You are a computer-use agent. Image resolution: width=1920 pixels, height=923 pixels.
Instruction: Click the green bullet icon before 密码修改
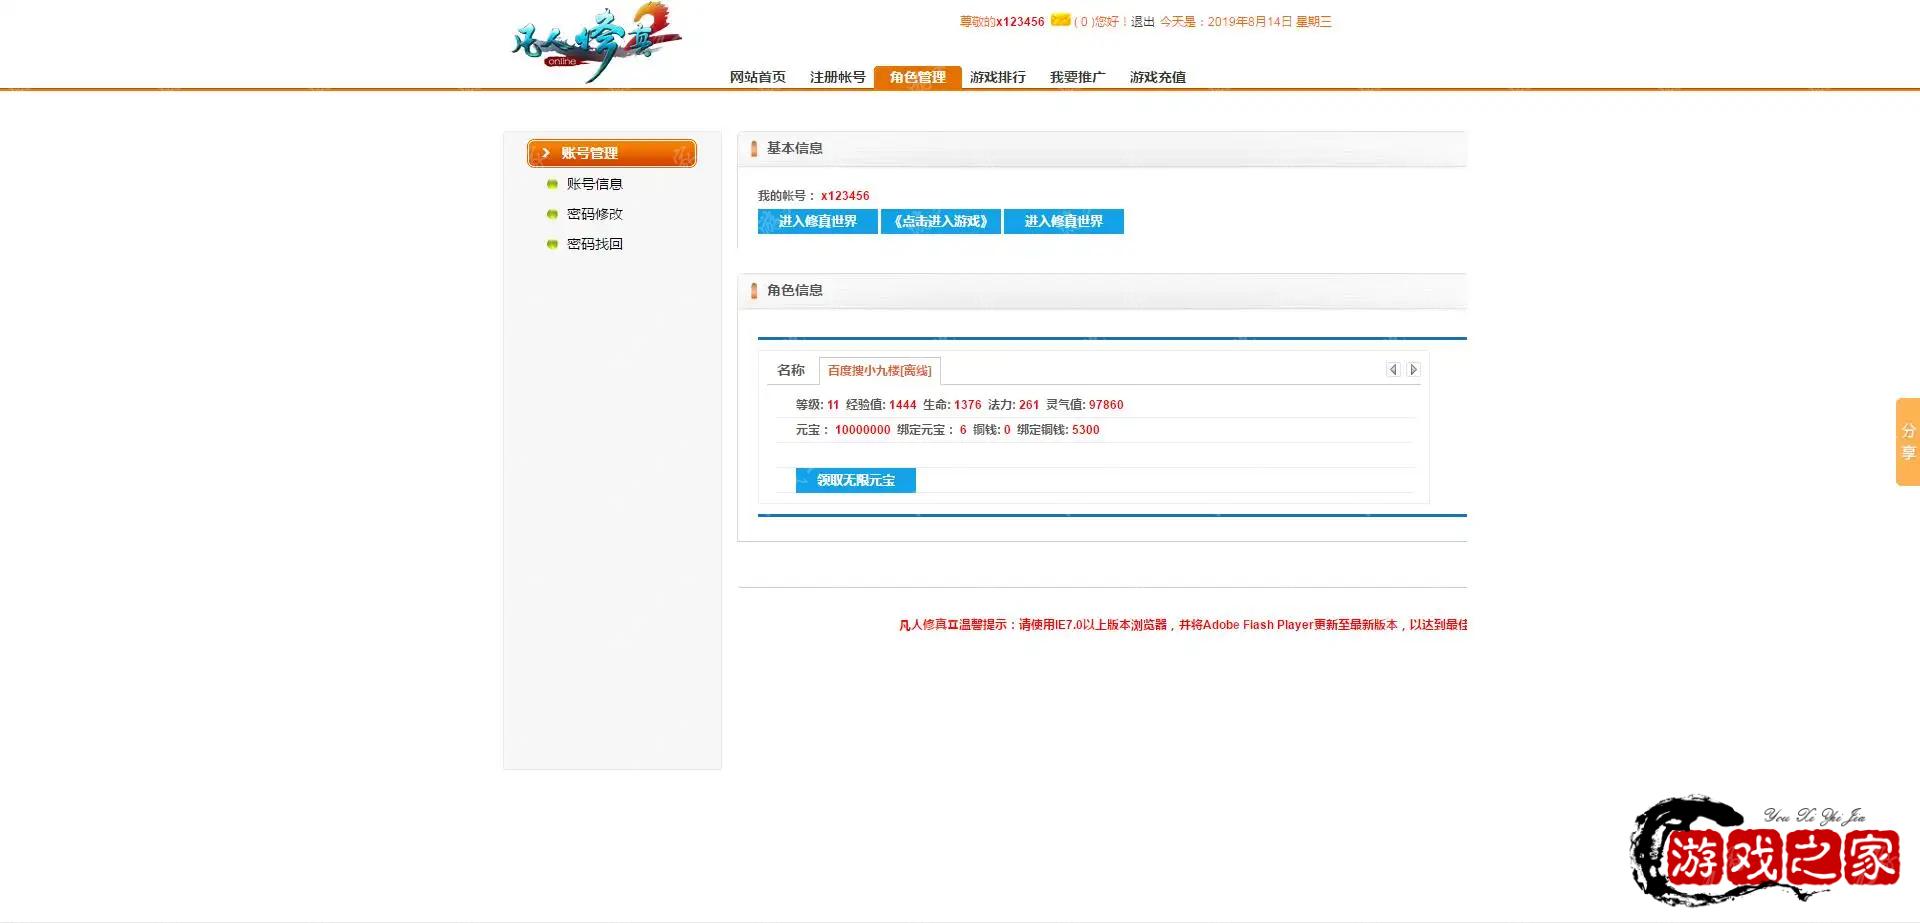(552, 213)
